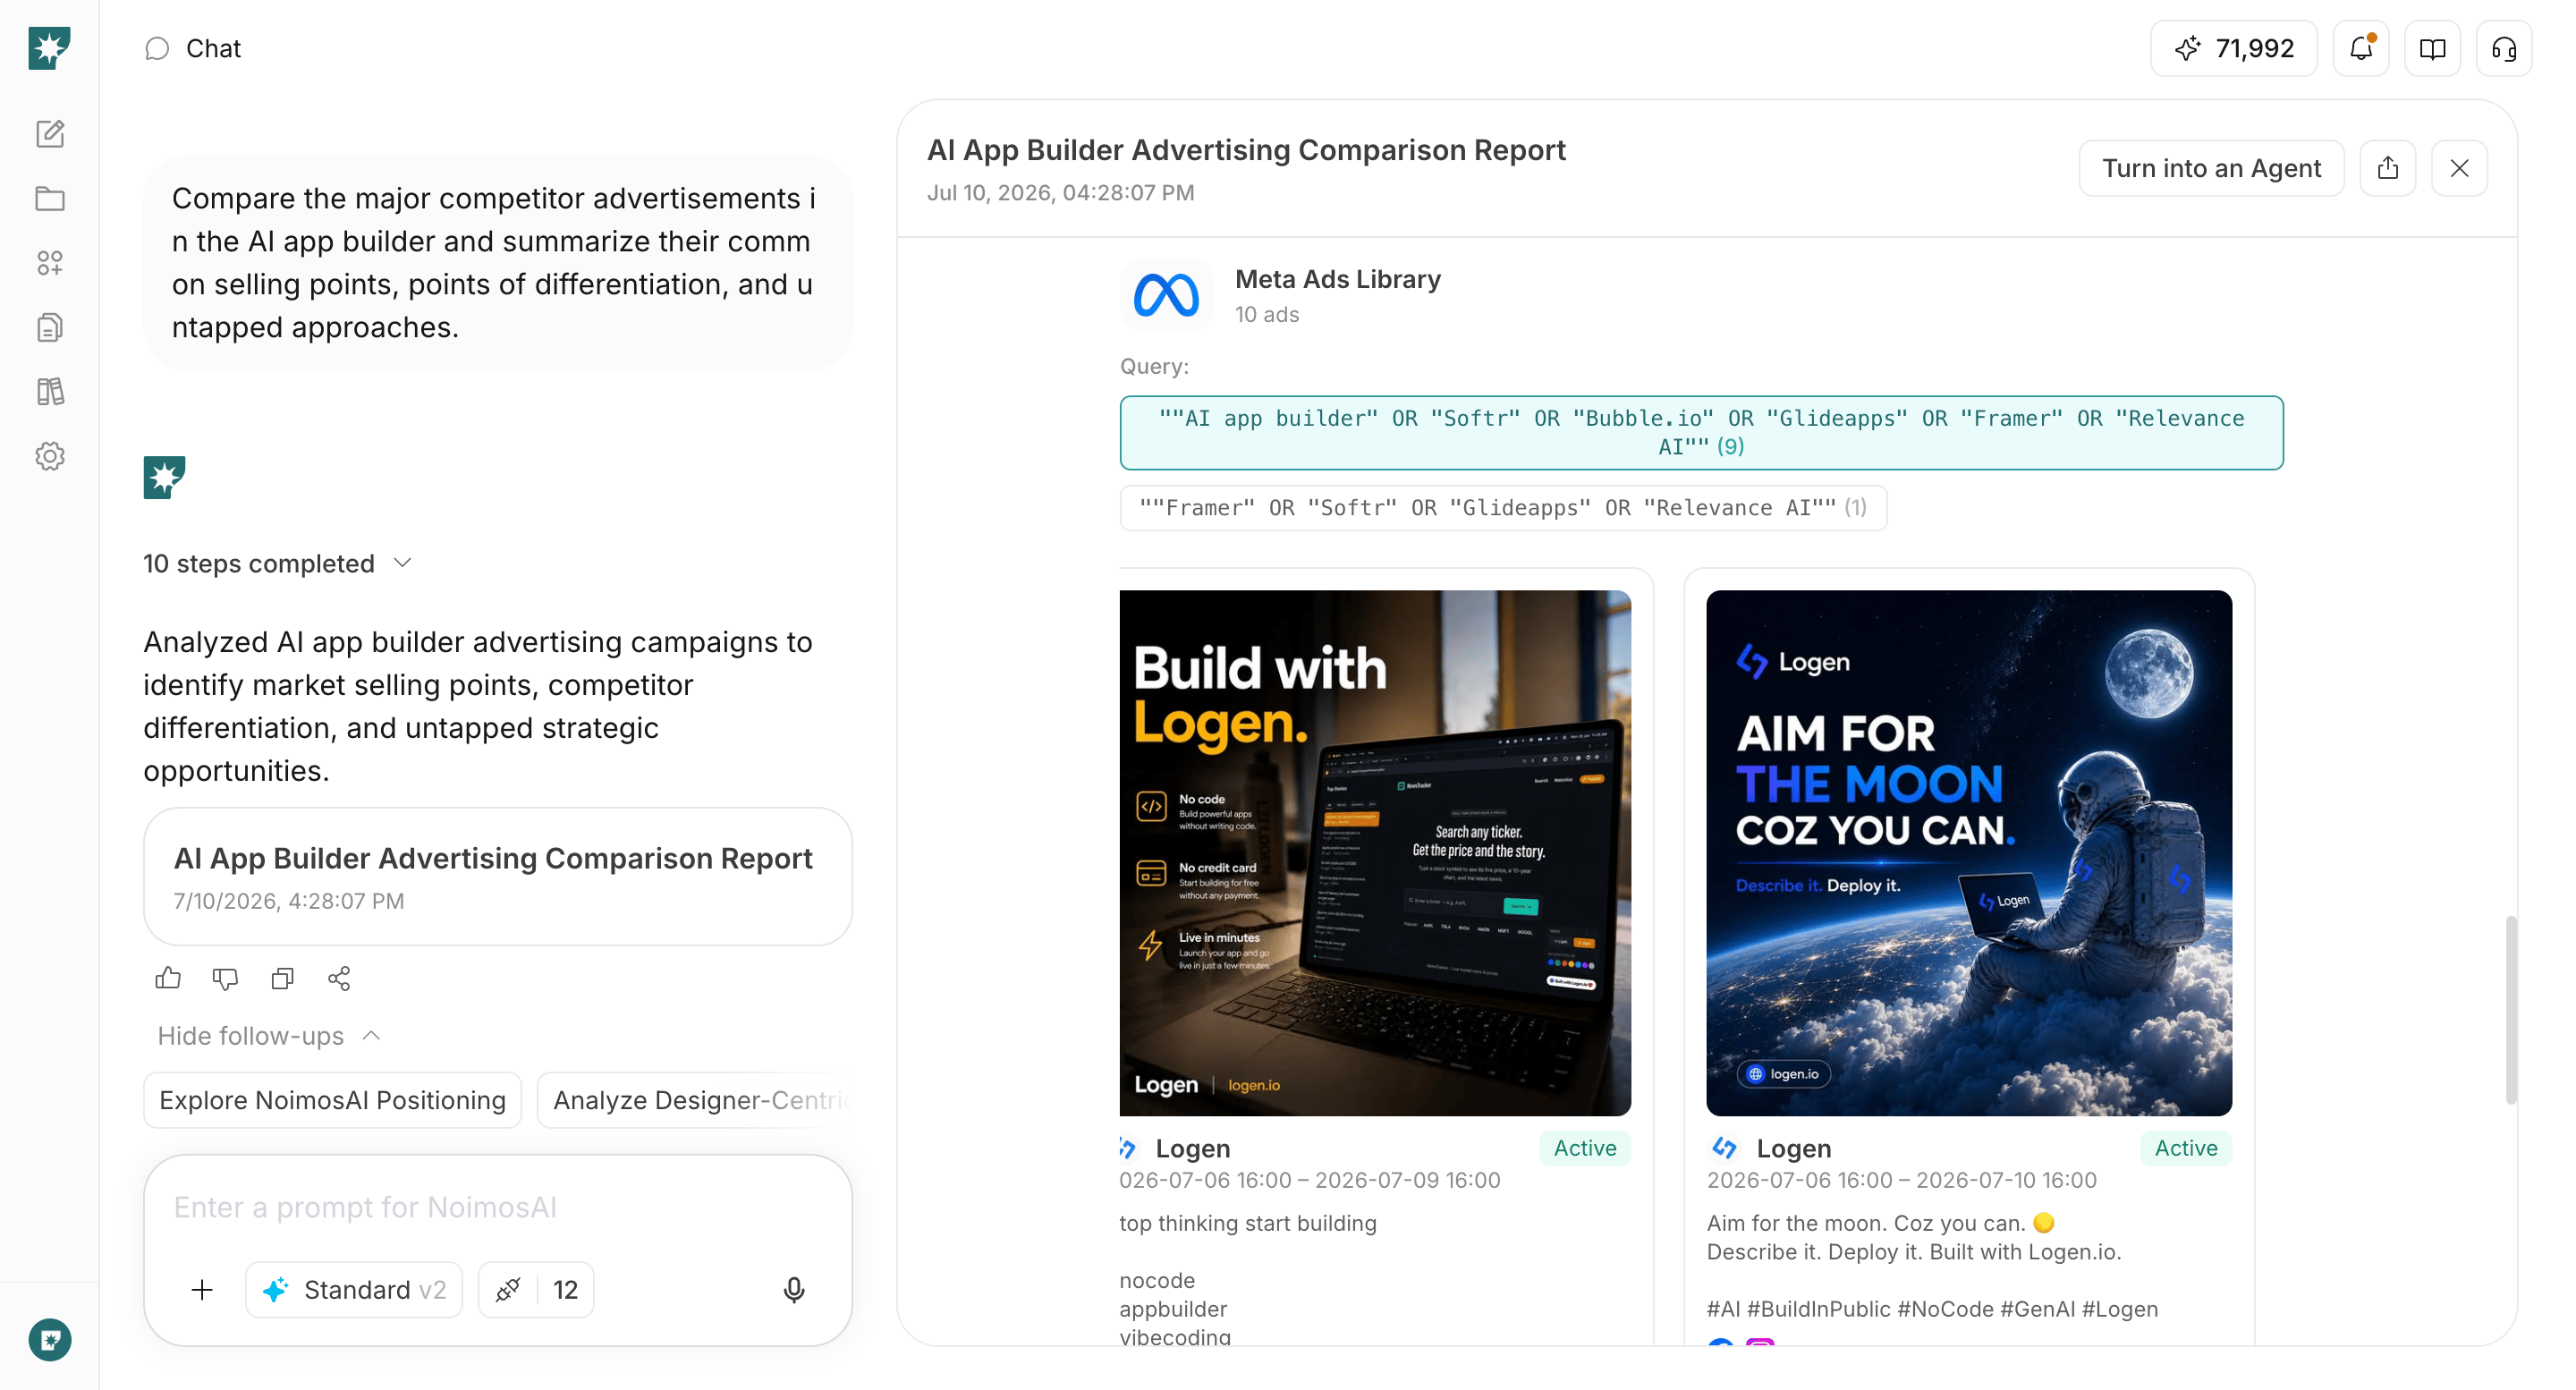The width and height of the screenshot is (2576, 1390).
Task: Select the first query chip with 9 results
Action: (1701, 433)
